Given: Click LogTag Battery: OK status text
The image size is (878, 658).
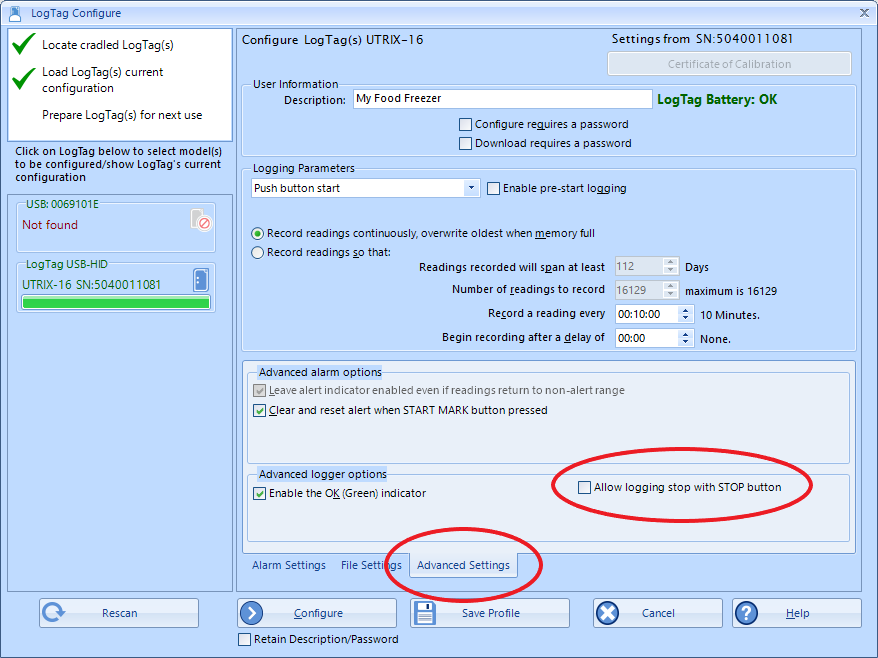Looking at the screenshot, I should (x=717, y=100).
